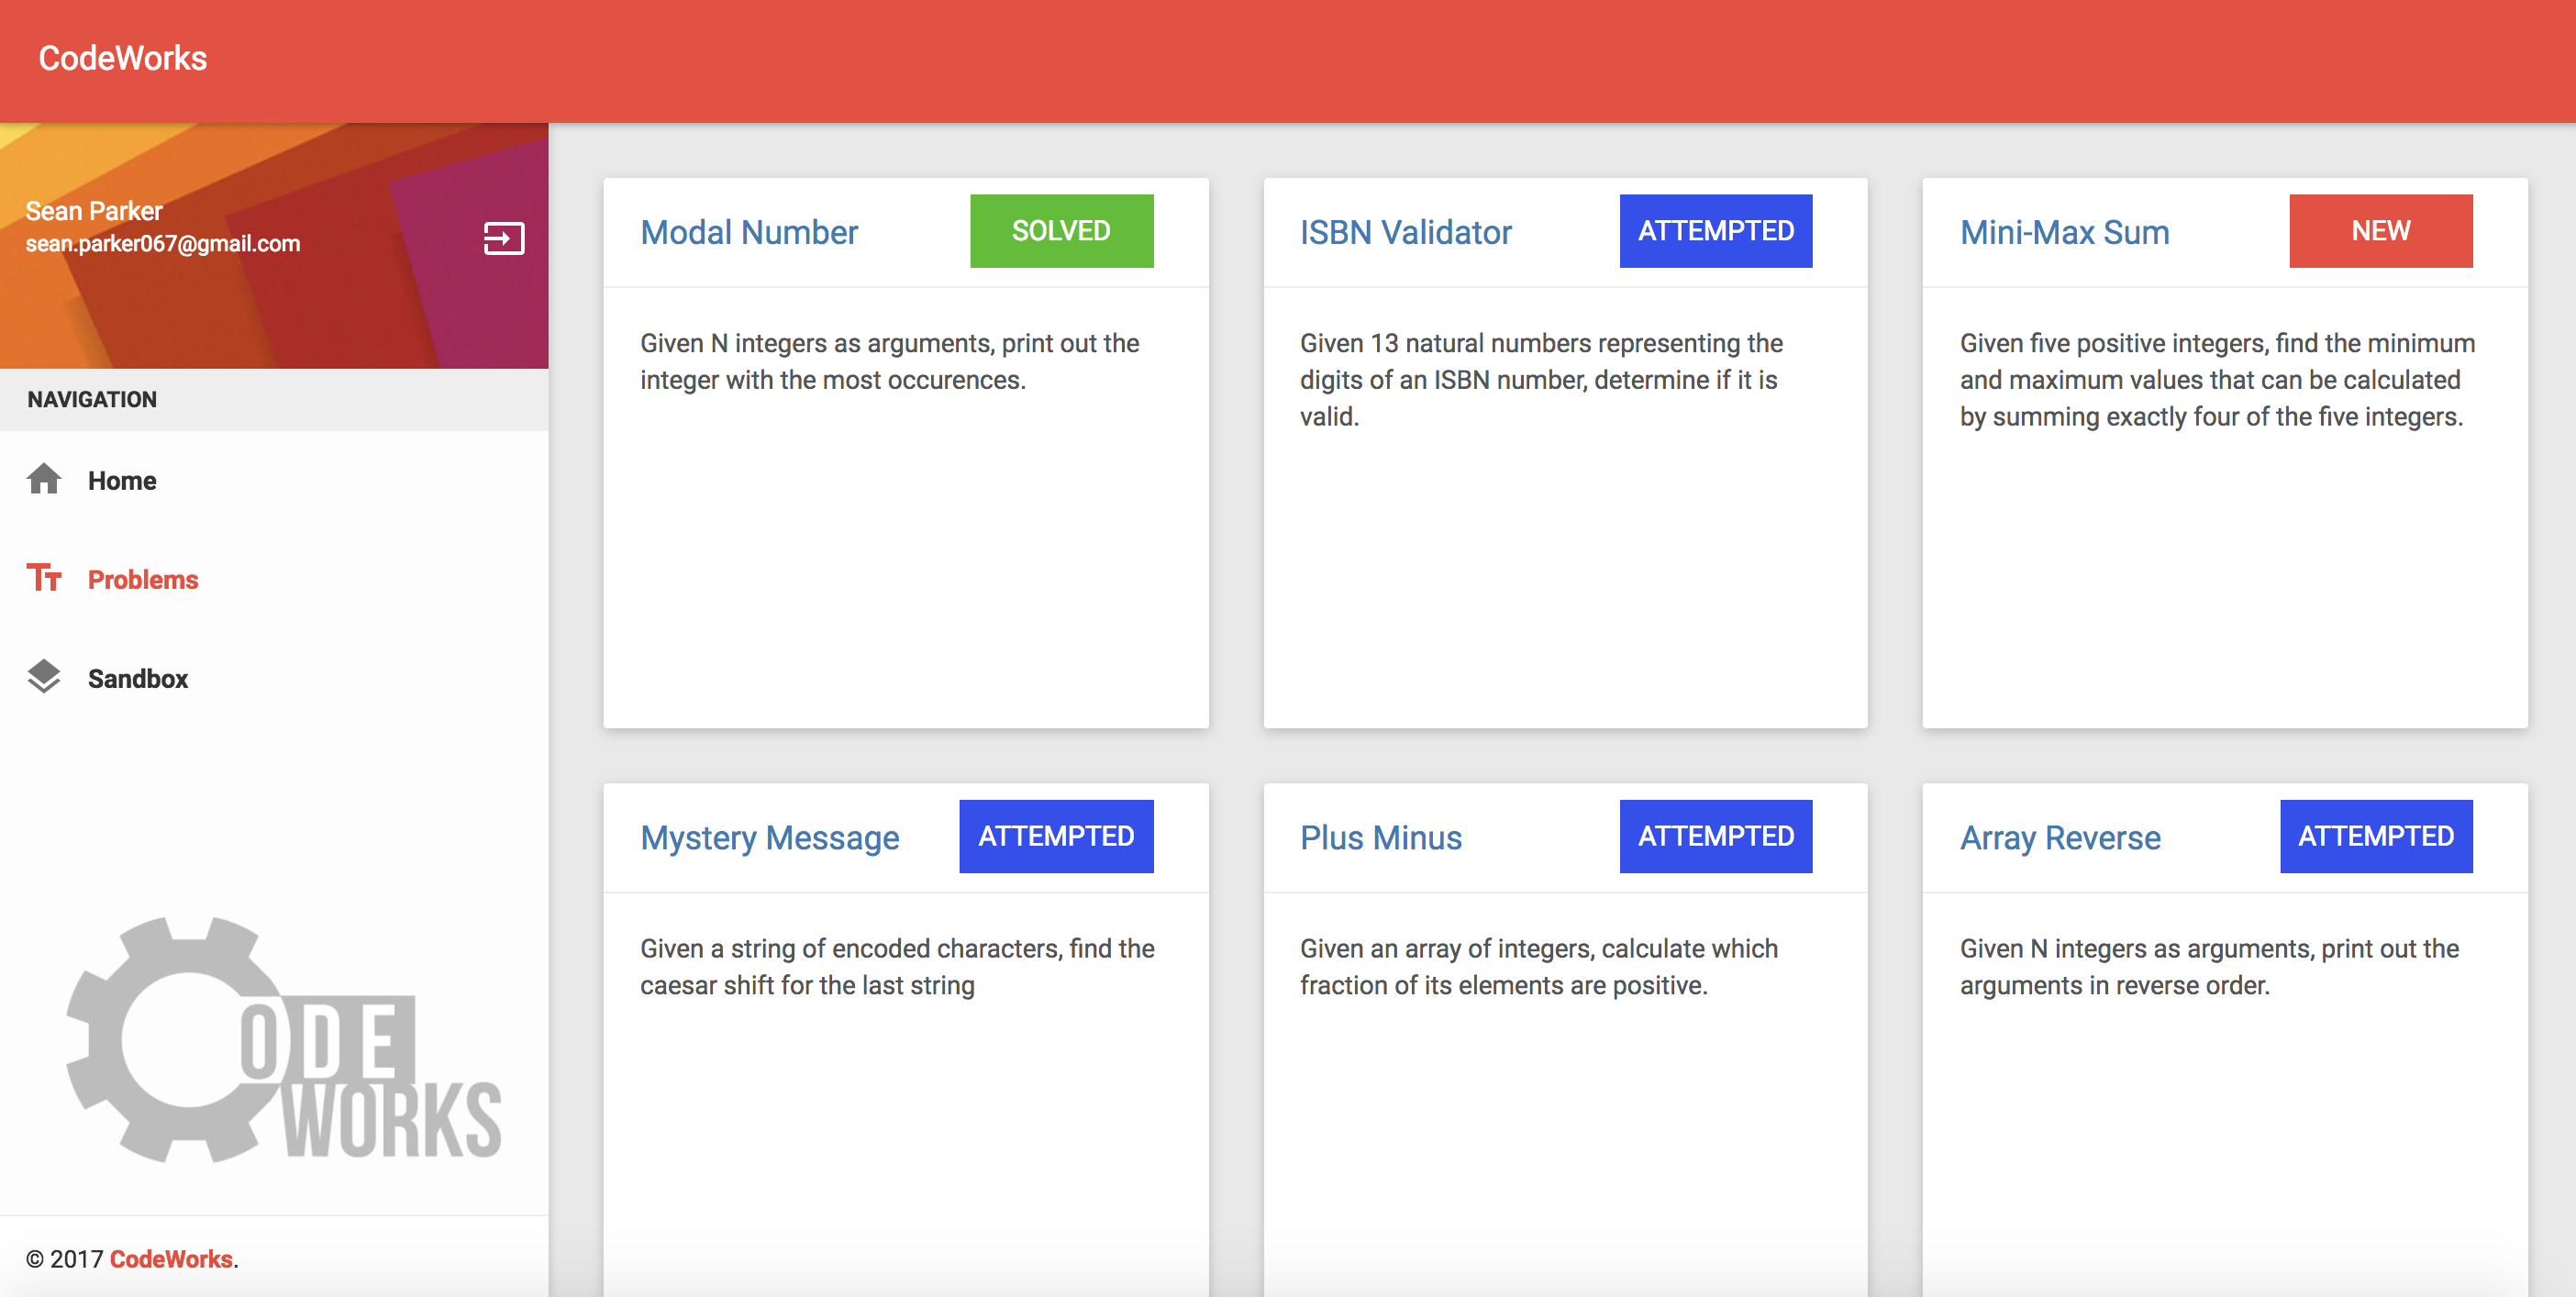Click the Sandbox layers icon
Image resolution: width=2576 pixels, height=1297 pixels.
coord(44,677)
